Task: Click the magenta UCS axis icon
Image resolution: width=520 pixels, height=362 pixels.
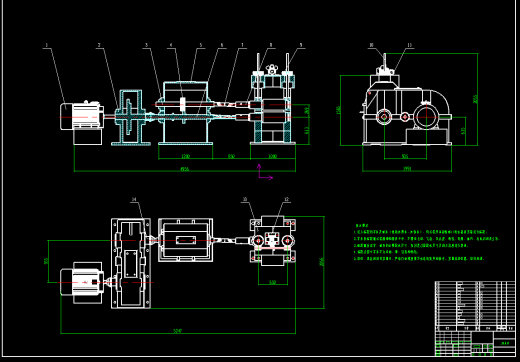Action: (266, 172)
